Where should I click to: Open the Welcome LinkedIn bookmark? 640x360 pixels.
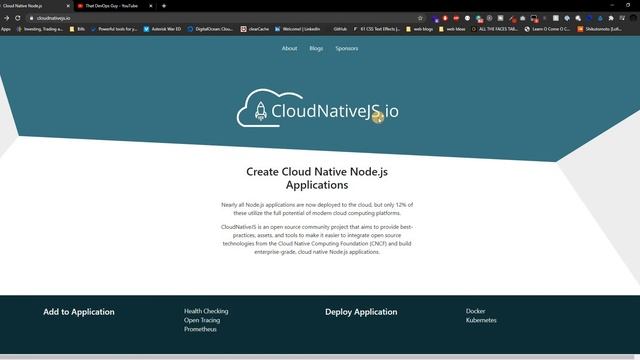tap(298, 29)
